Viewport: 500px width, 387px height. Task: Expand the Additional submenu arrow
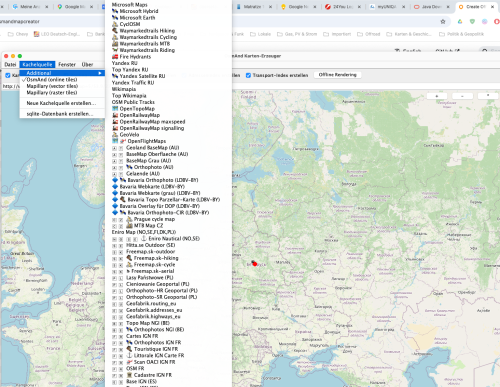(100, 73)
